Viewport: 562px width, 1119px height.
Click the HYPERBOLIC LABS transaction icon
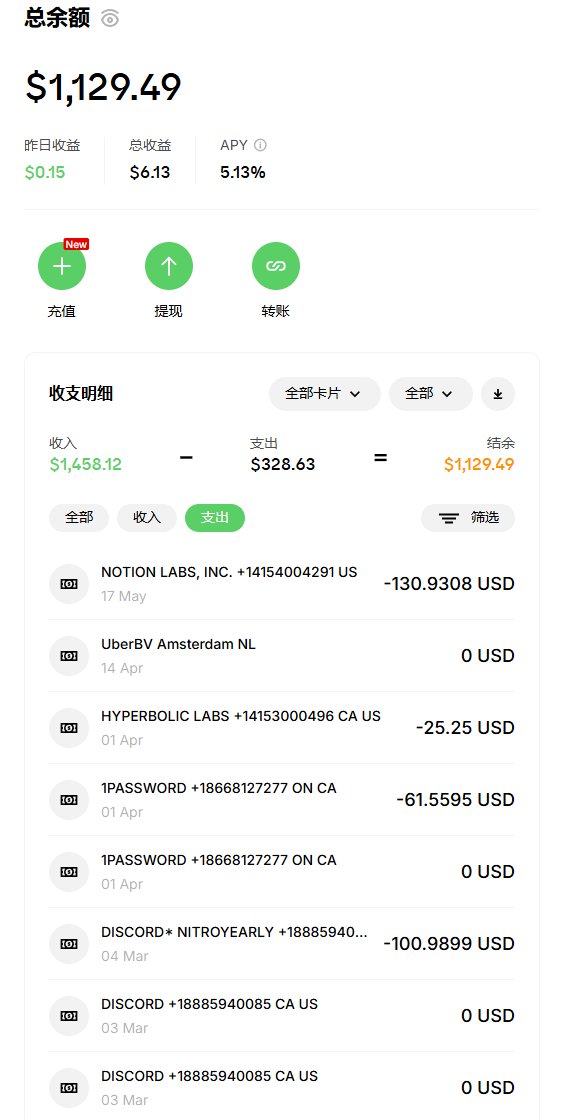tap(69, 728)
